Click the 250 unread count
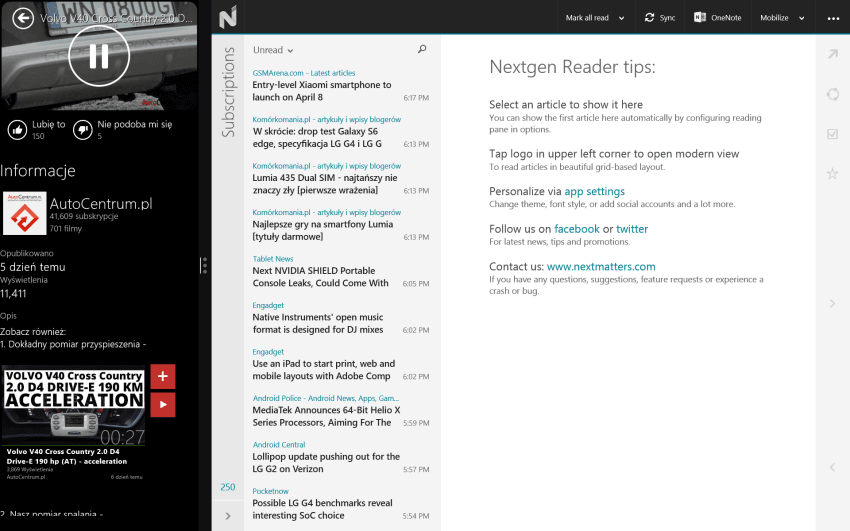Image resolution: width=850 pixels, height=531 pixels. 228,487
